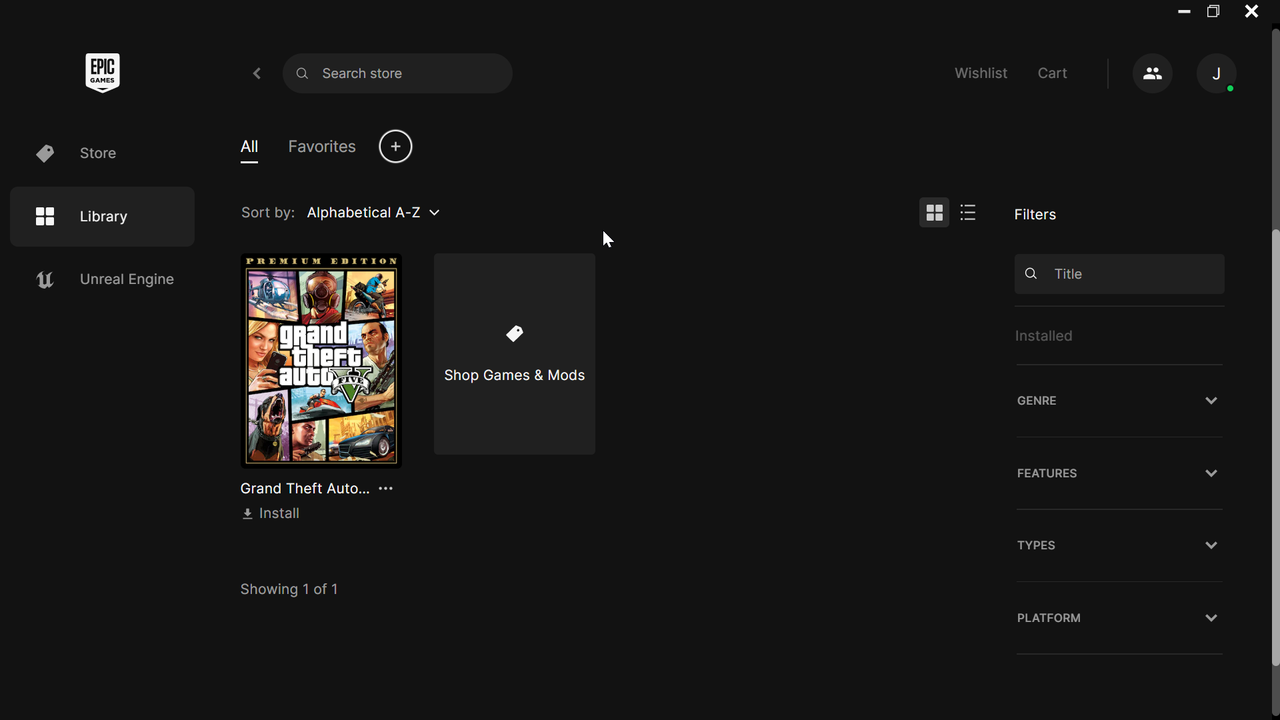Screen dimensions: 1280x720
Task: Click the search magnifier icon in store search
Action: pyautogui.click(x=302, y=73)
